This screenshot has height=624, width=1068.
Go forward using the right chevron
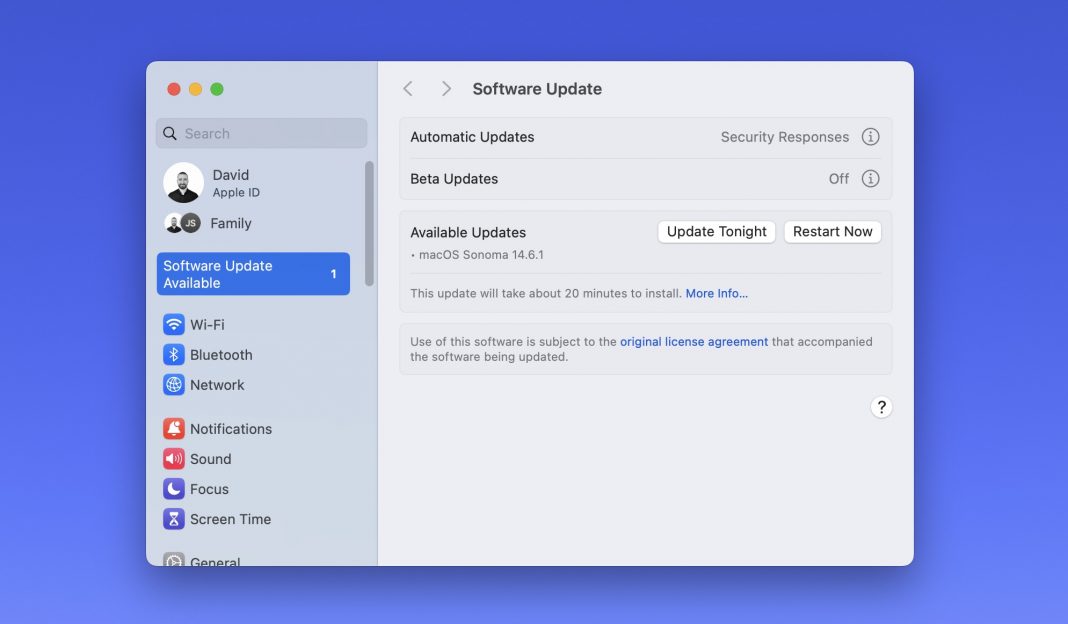point(446,89)
